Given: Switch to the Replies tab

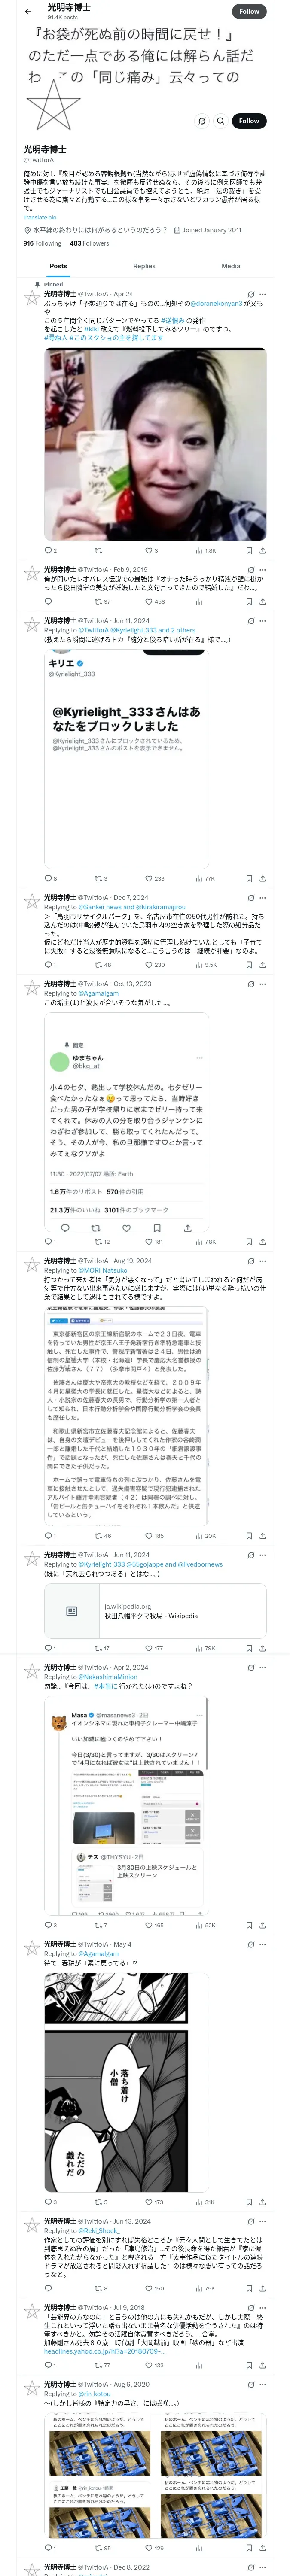Looking at the screenshot, I should click(x=144, y=266).
